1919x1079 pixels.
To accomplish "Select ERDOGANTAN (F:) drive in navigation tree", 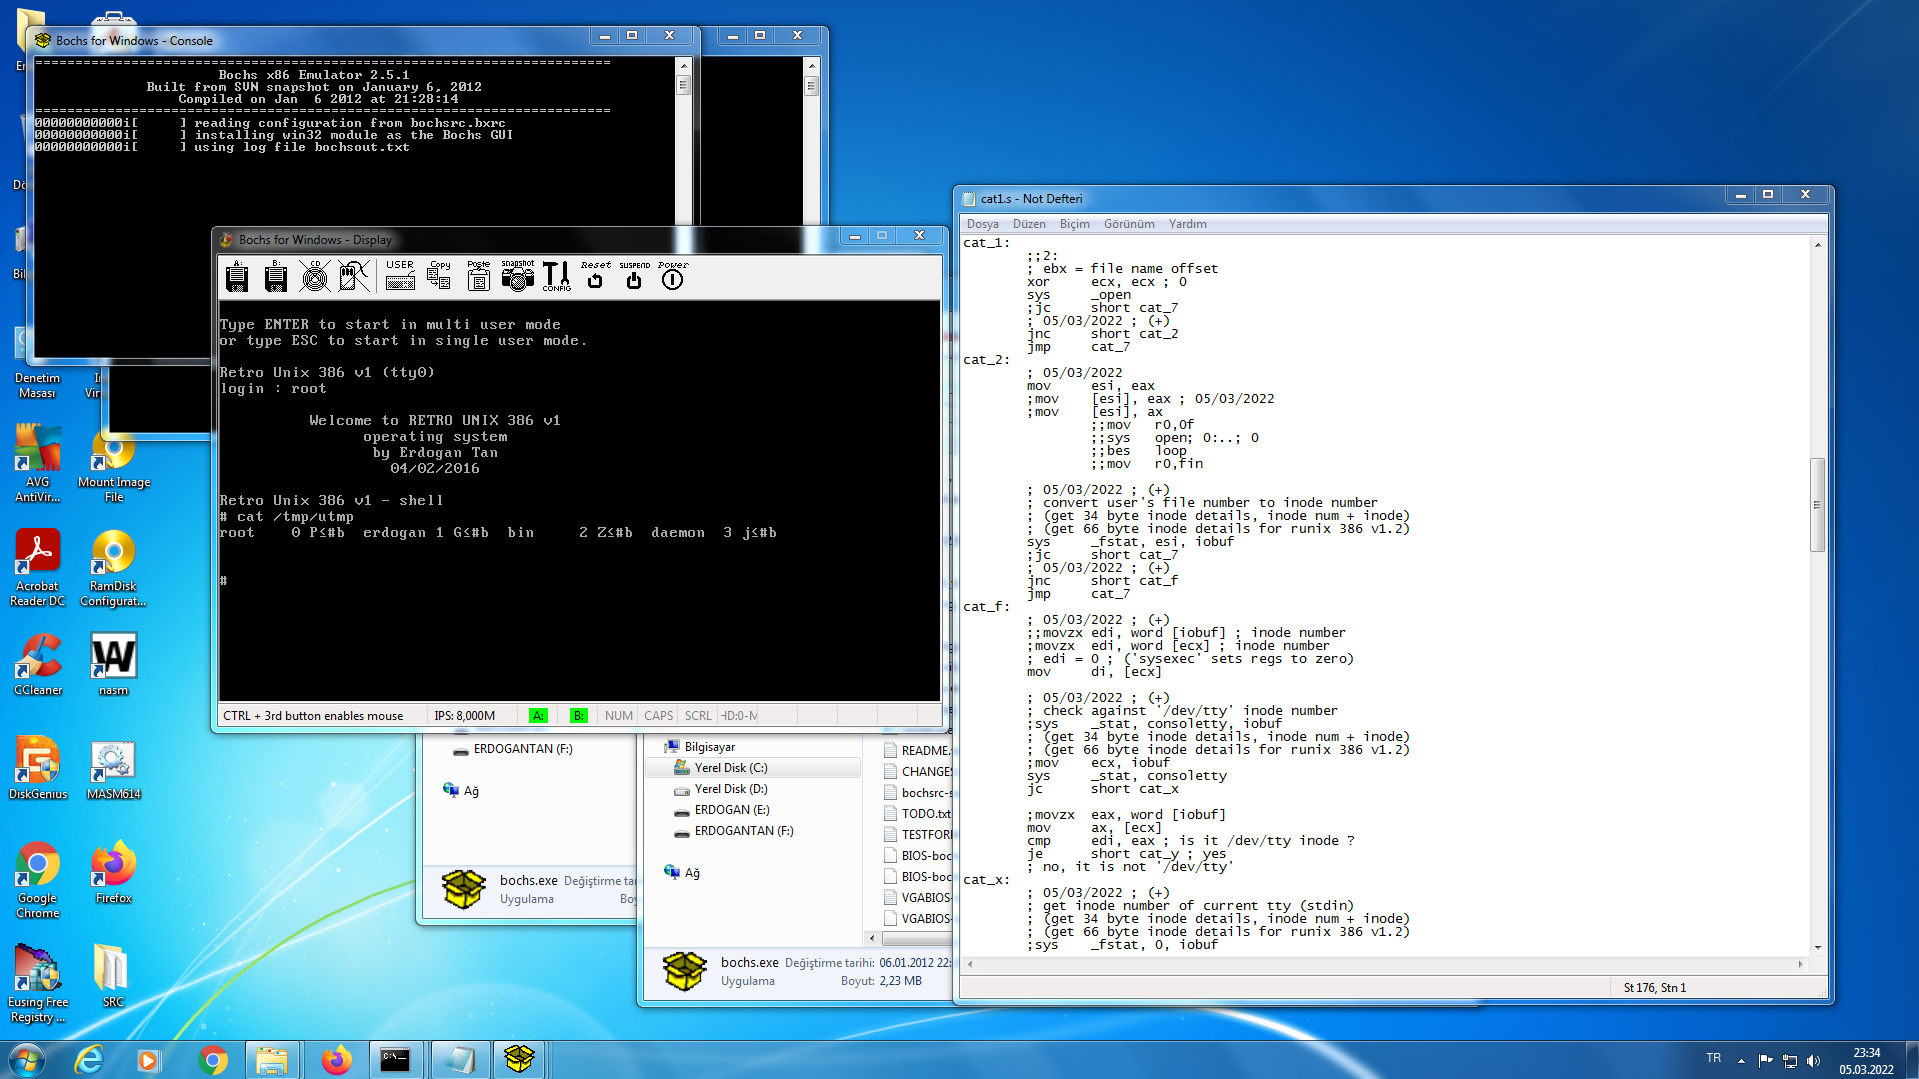I will pos(743,831).
